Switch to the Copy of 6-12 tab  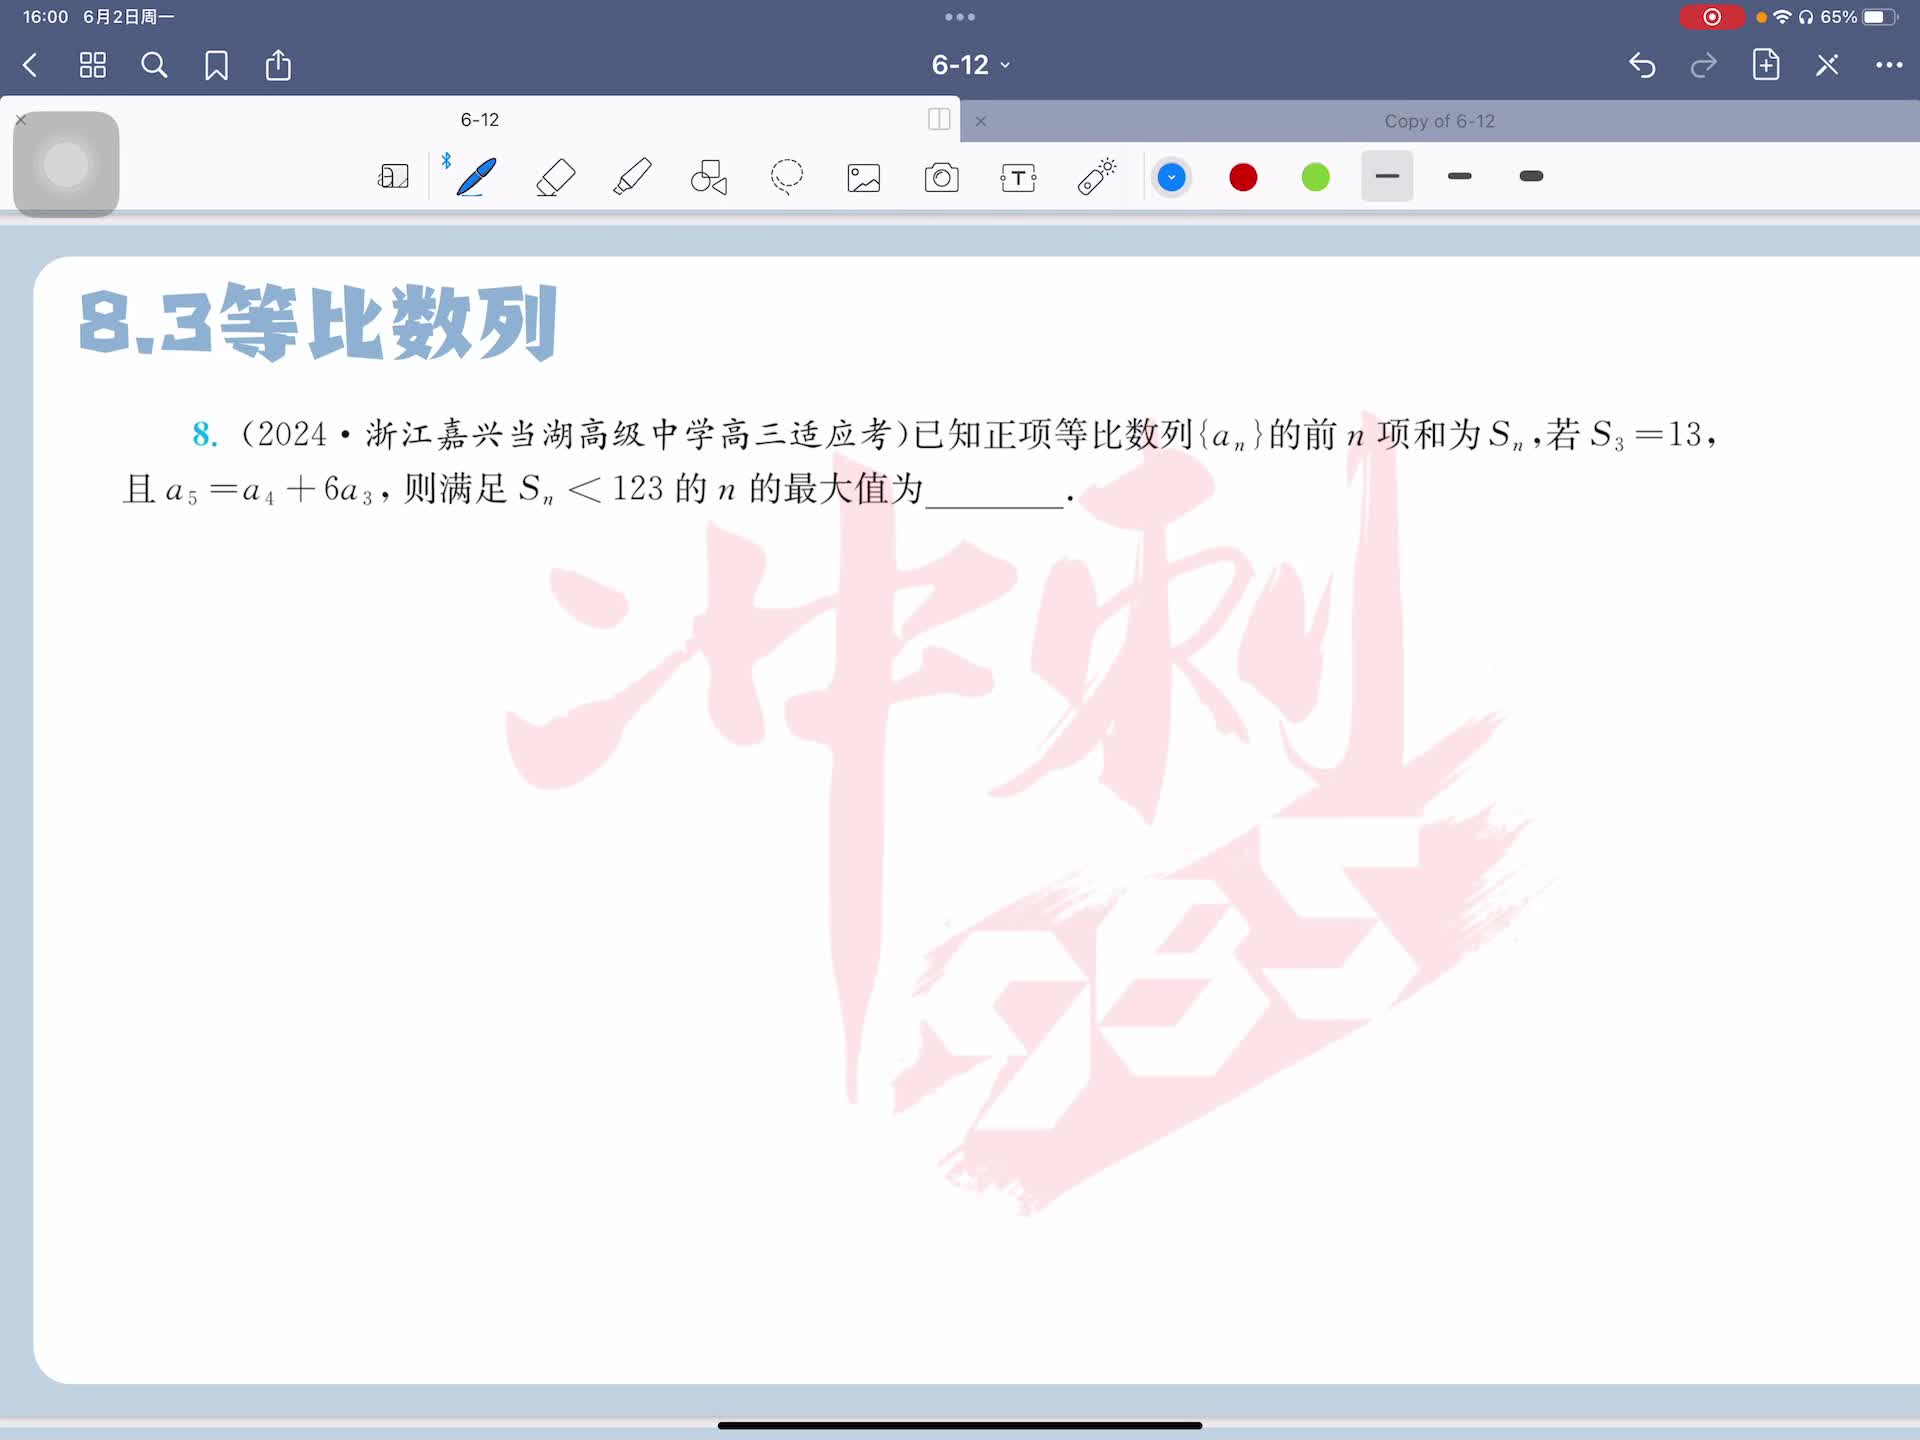[1438, 121]
